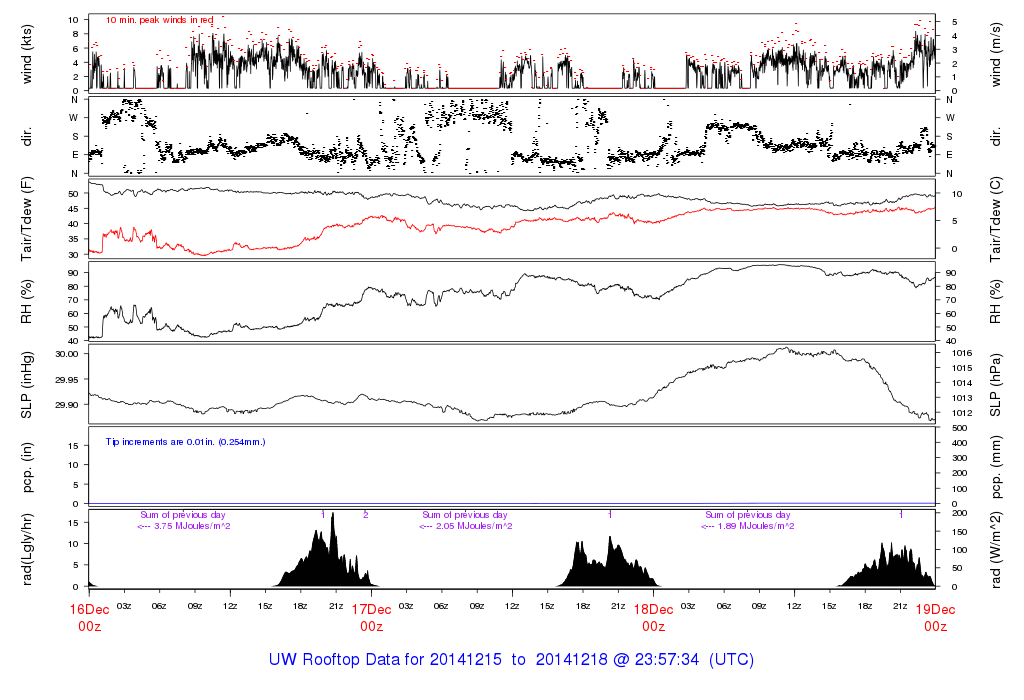Click the 'SLP (inHg)' axis label

[x=27, y=383]
